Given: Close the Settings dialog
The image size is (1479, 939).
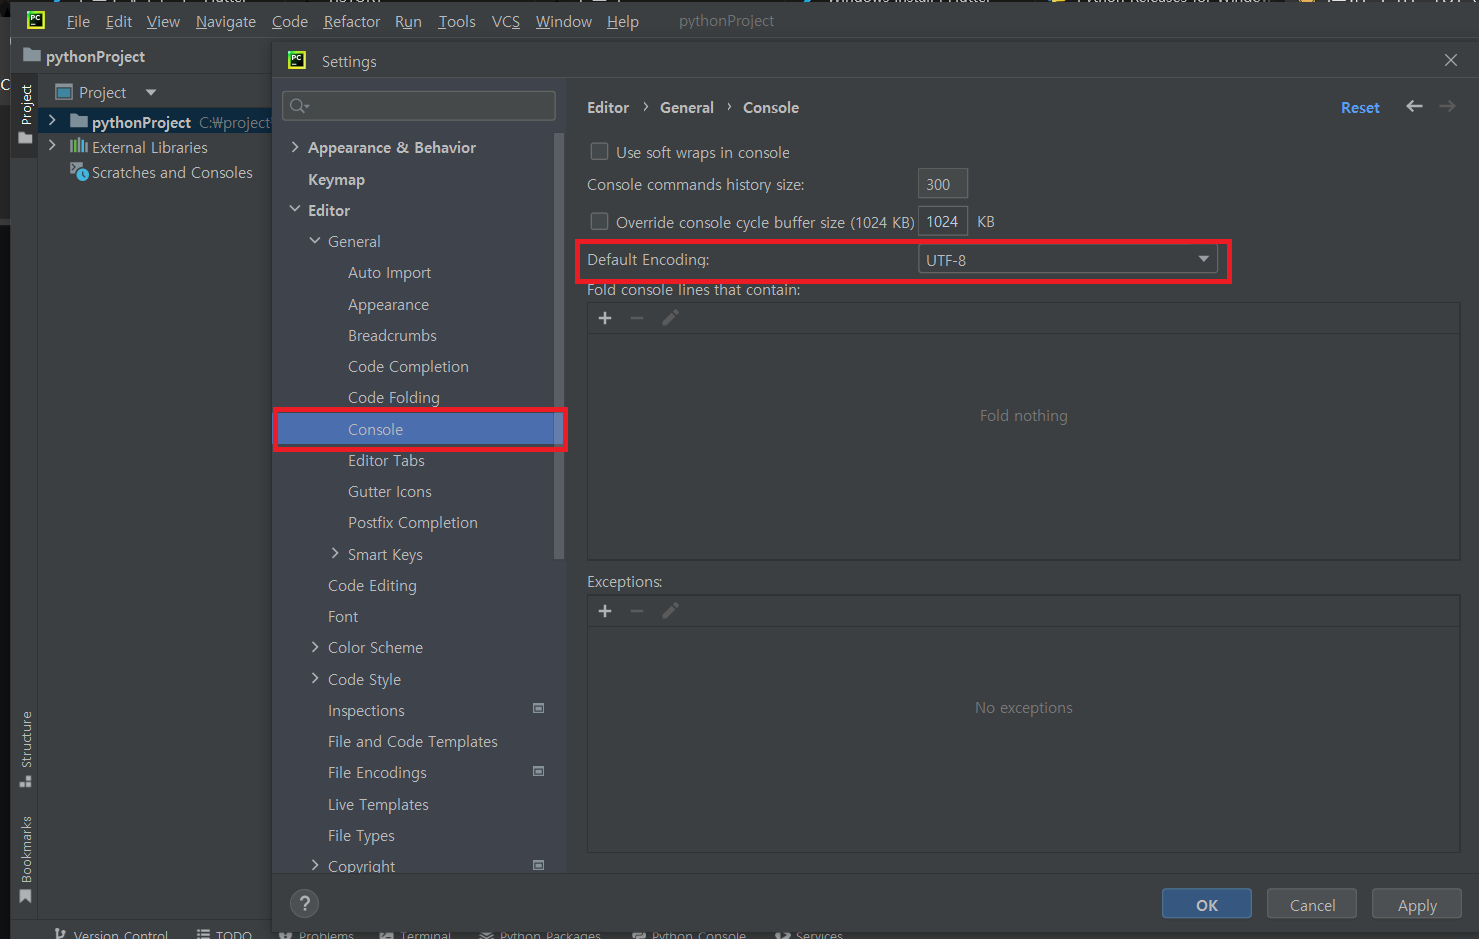Looking at the screenshot, I should pos(1451,60).
